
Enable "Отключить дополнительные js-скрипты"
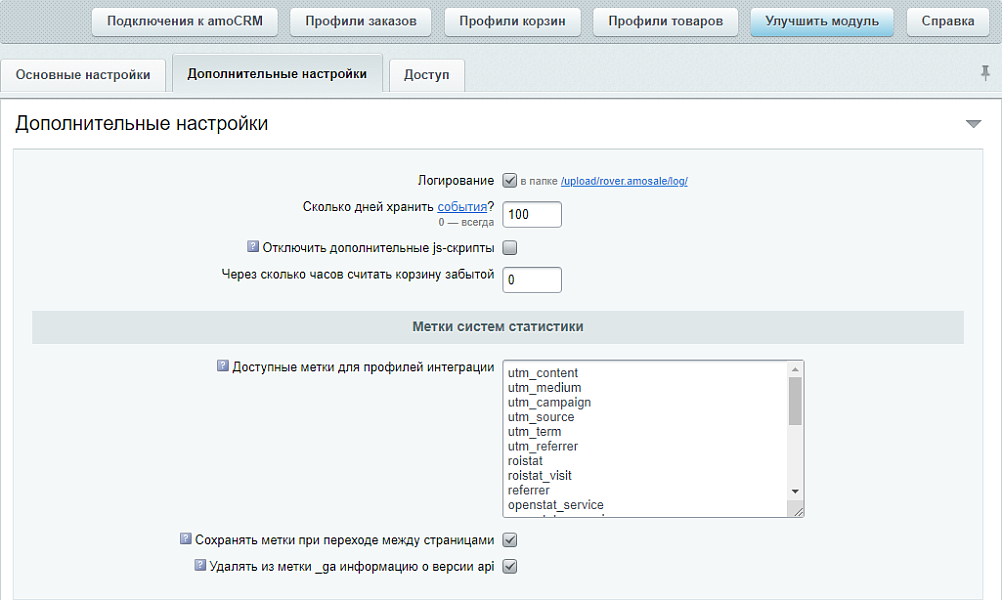point(509,246)
